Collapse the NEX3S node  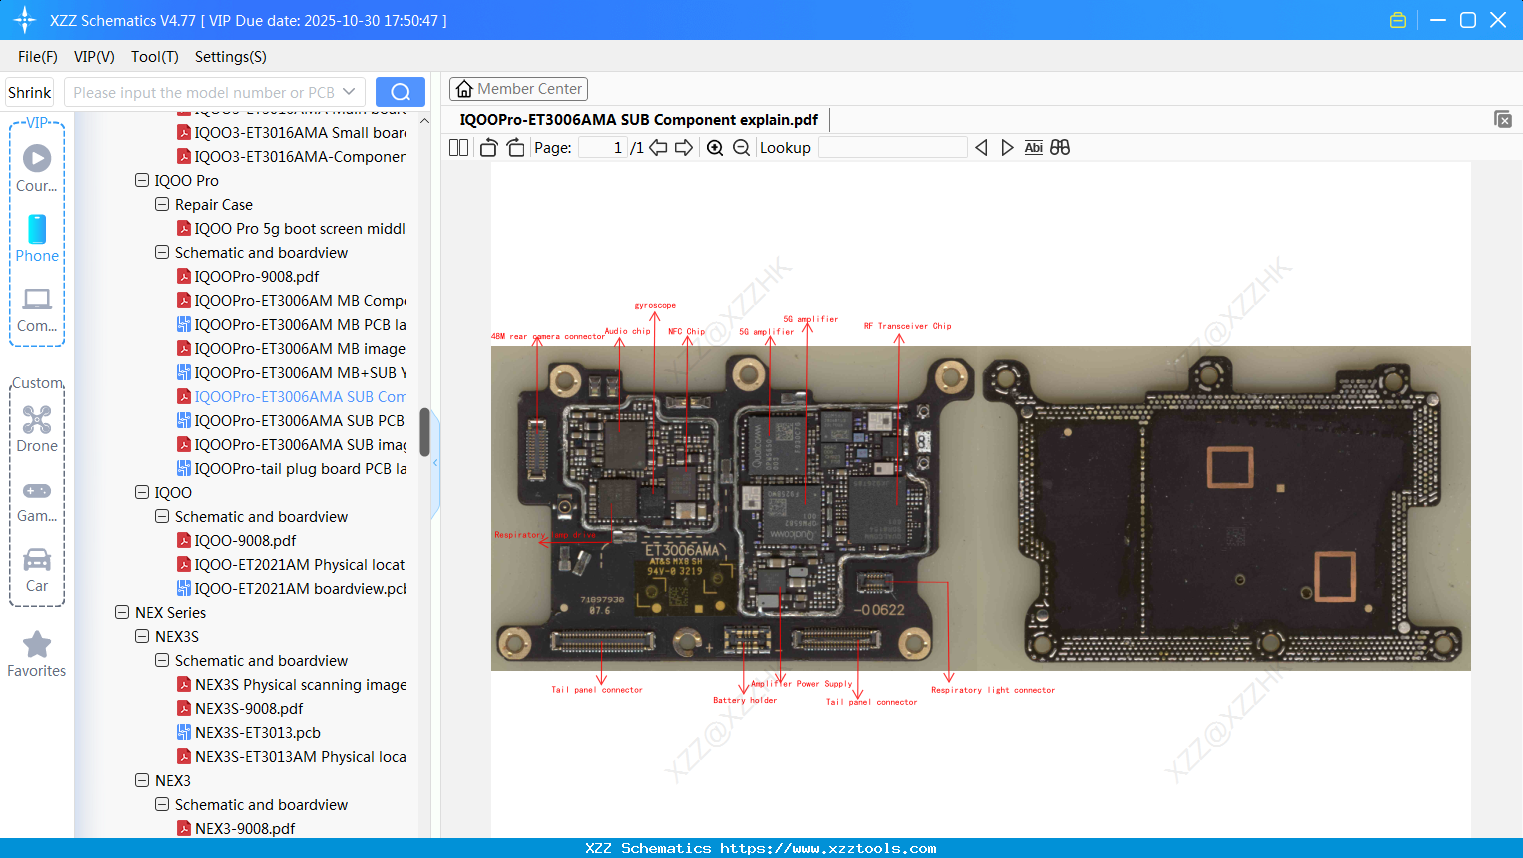point(142,637)
